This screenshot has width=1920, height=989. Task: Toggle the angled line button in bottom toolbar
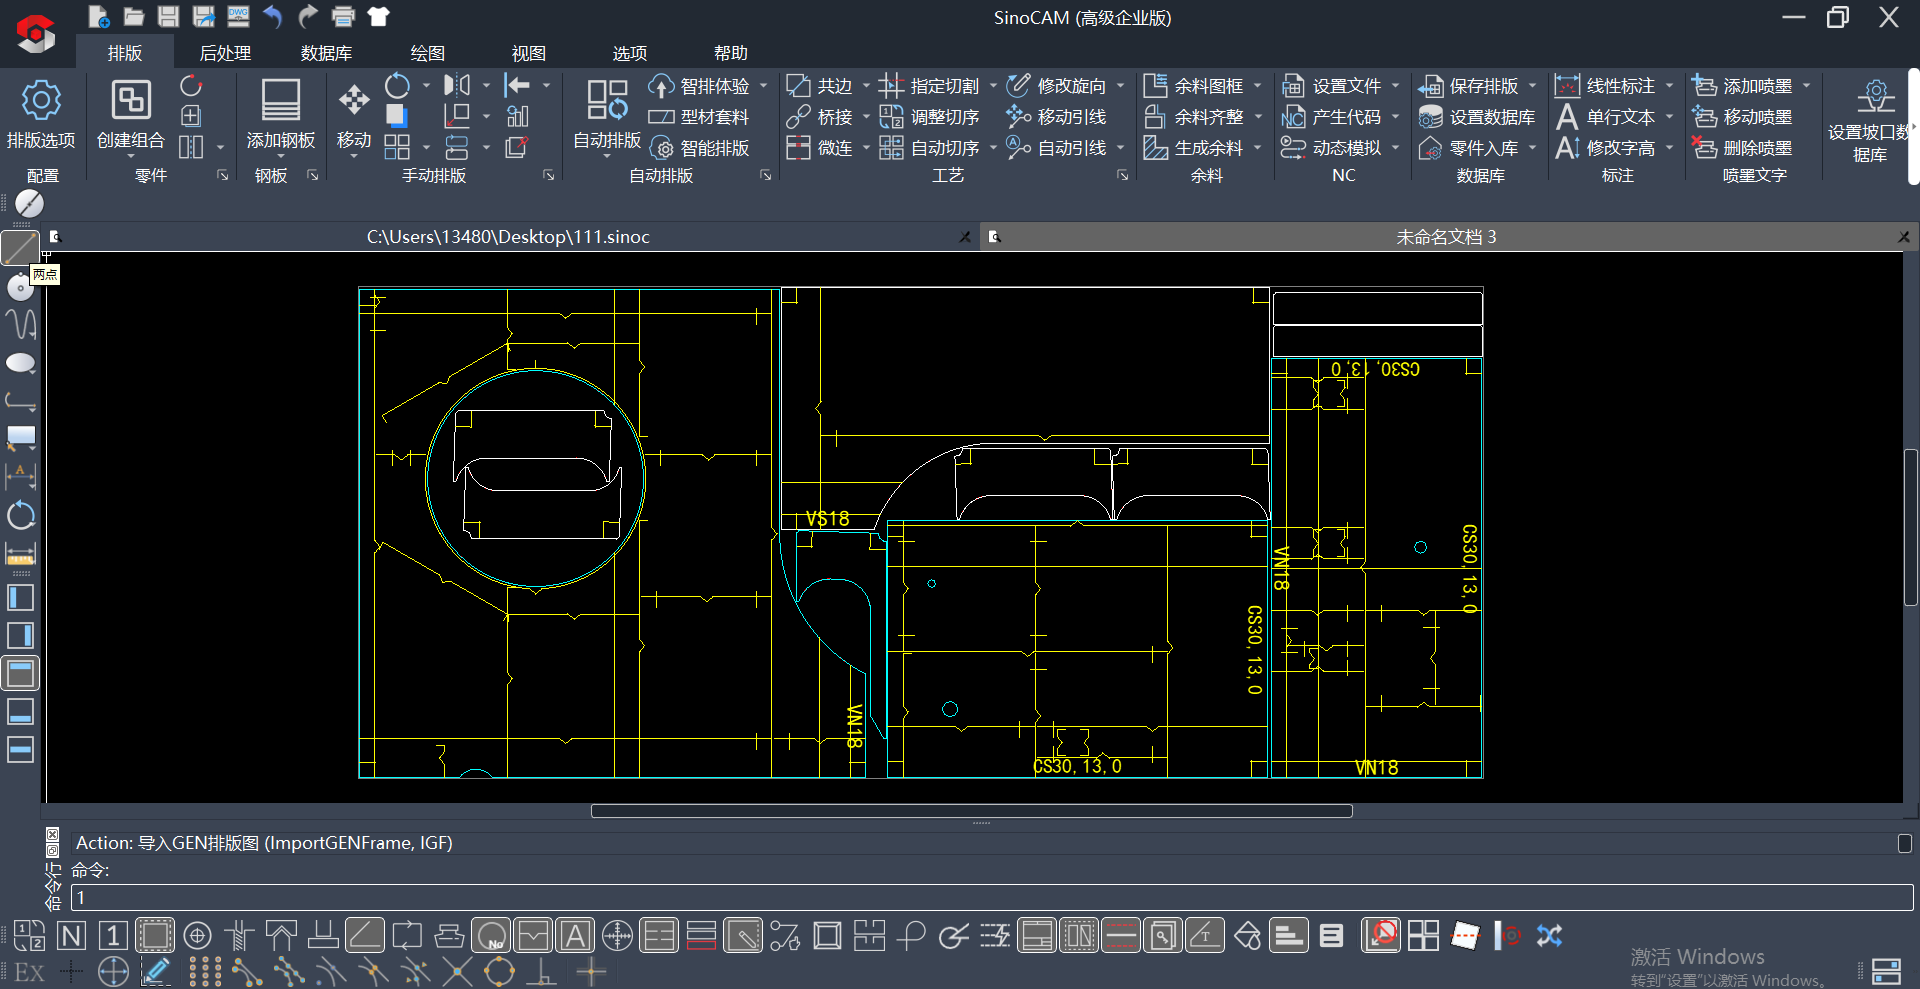click(364, 936)
